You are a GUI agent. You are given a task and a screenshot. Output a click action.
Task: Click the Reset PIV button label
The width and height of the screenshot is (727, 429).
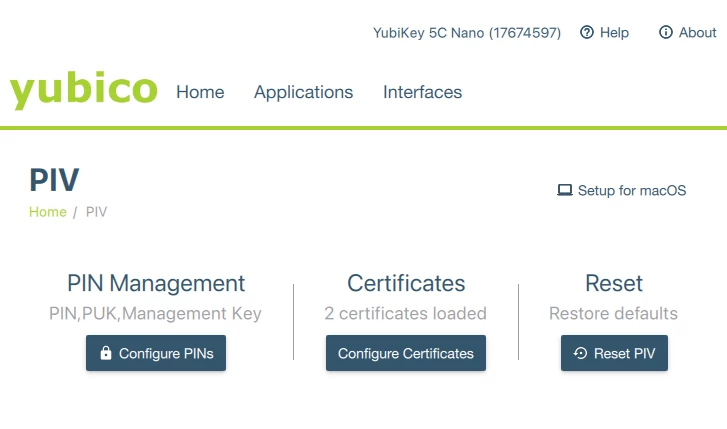click(625, 353)
